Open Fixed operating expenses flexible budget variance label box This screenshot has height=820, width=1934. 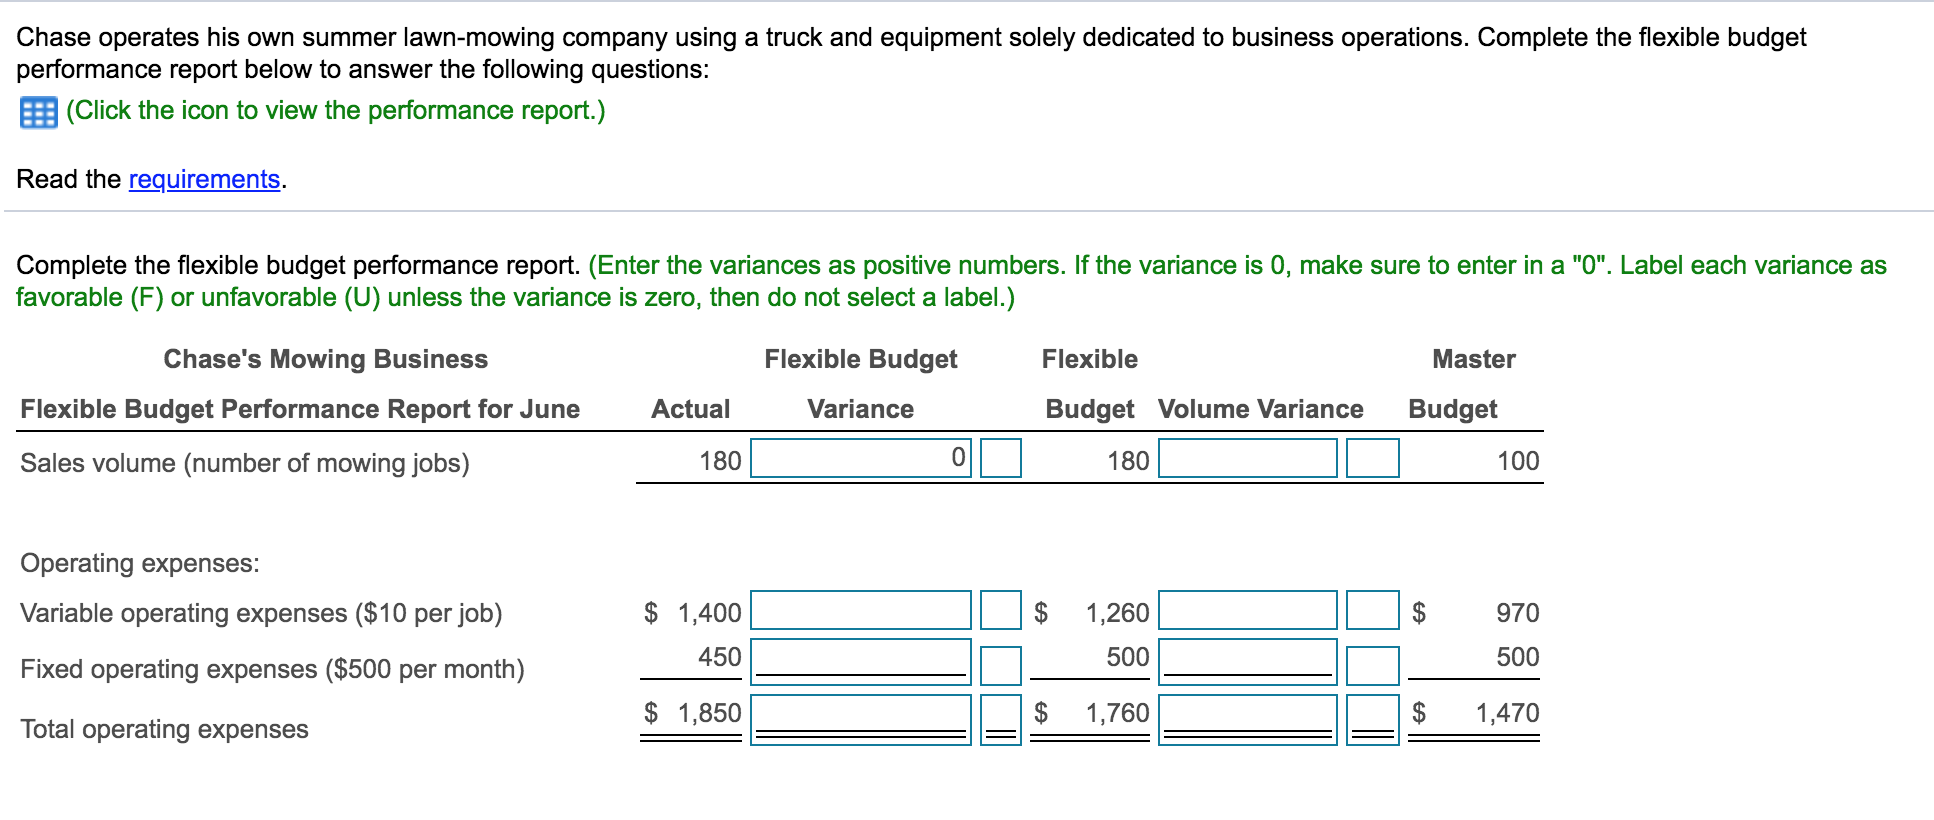1000,665
